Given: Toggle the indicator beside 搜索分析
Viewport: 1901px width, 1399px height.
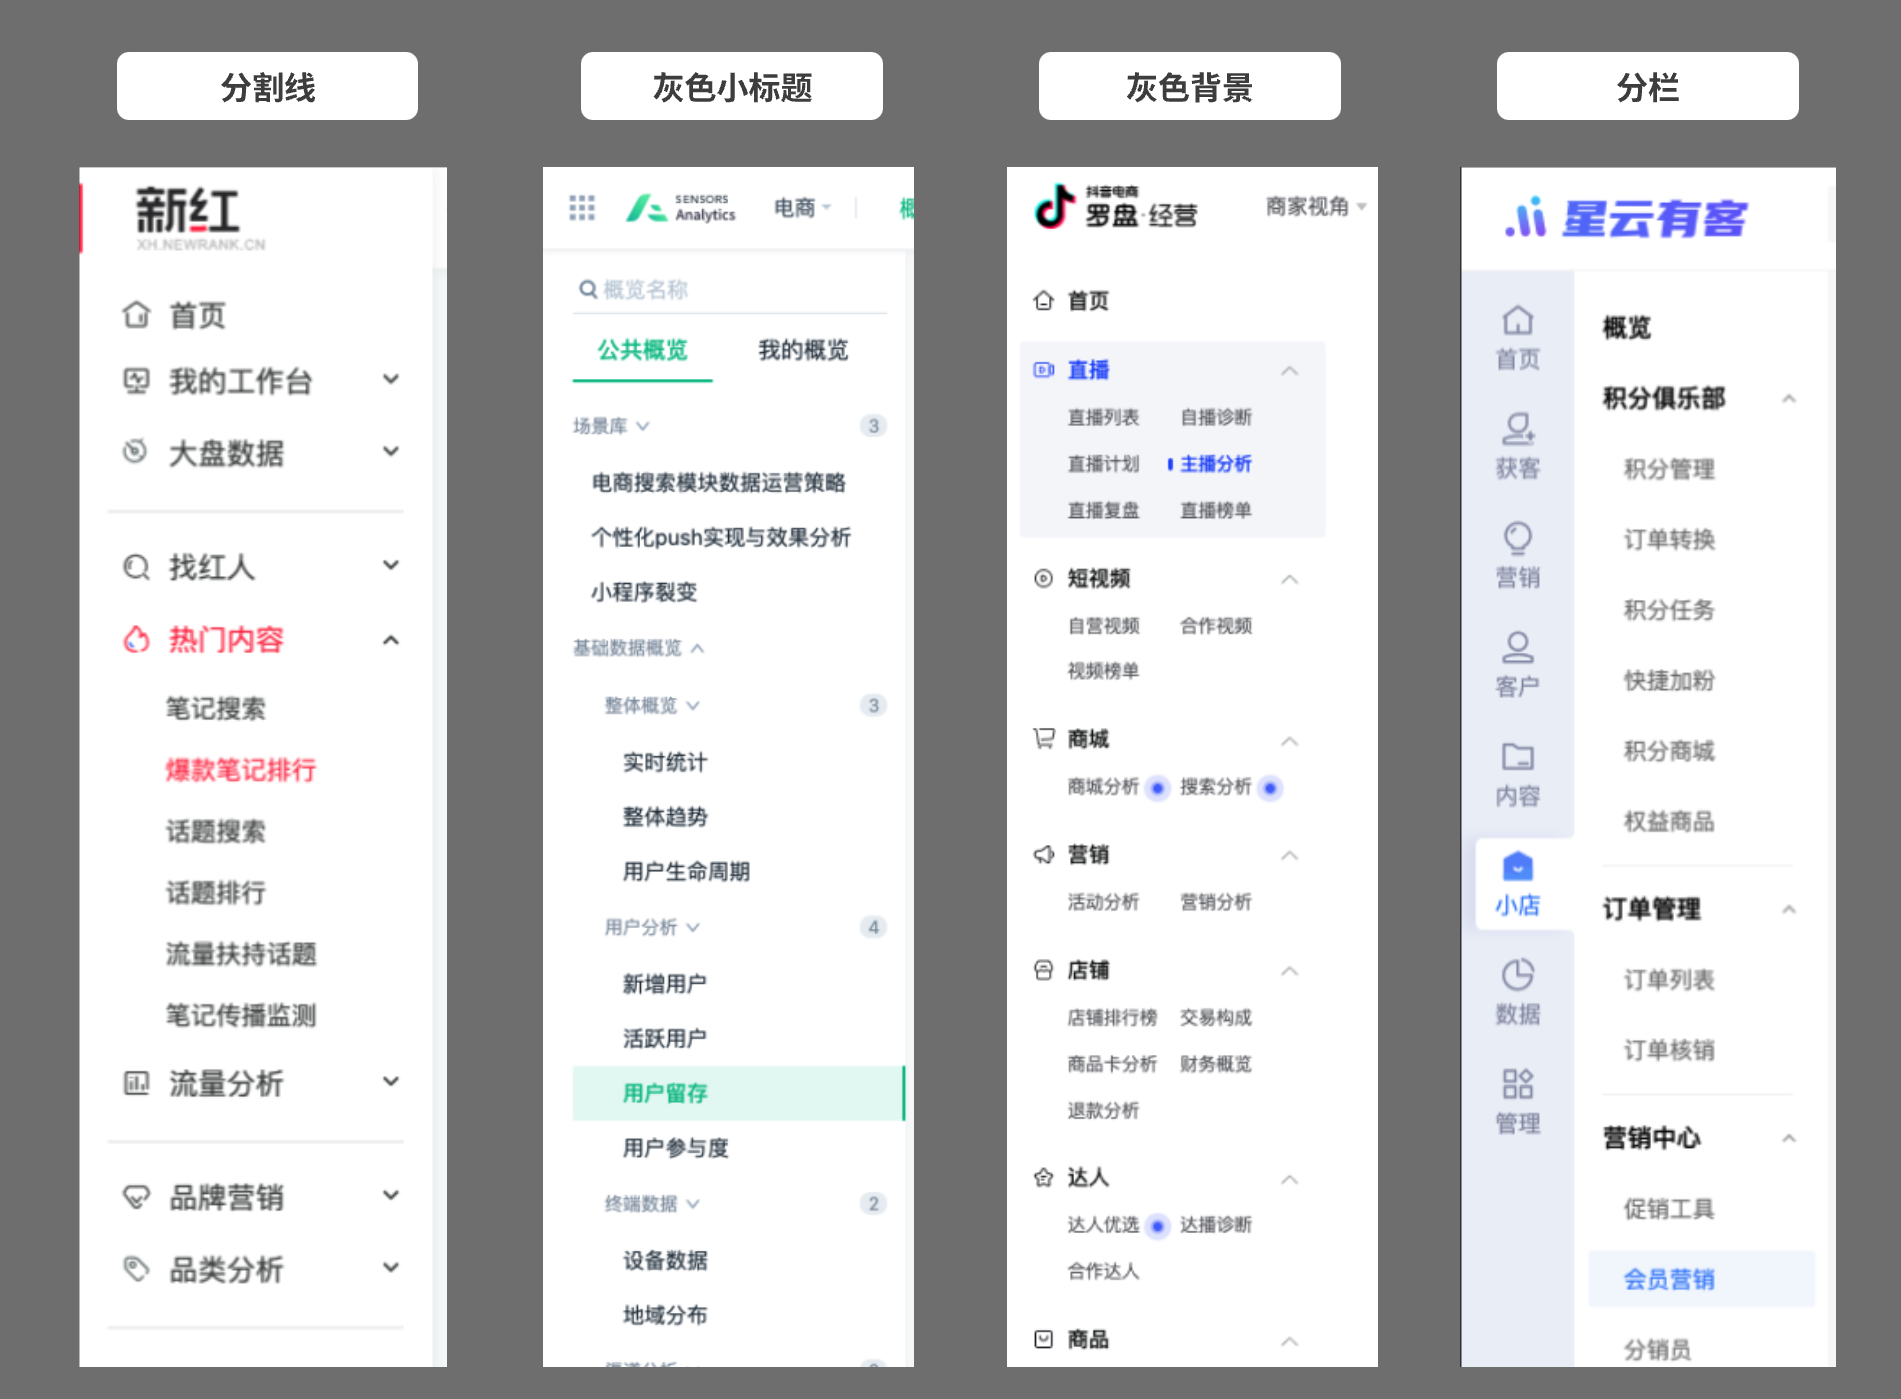Looking at the screenshot, I should (1270, 788).
